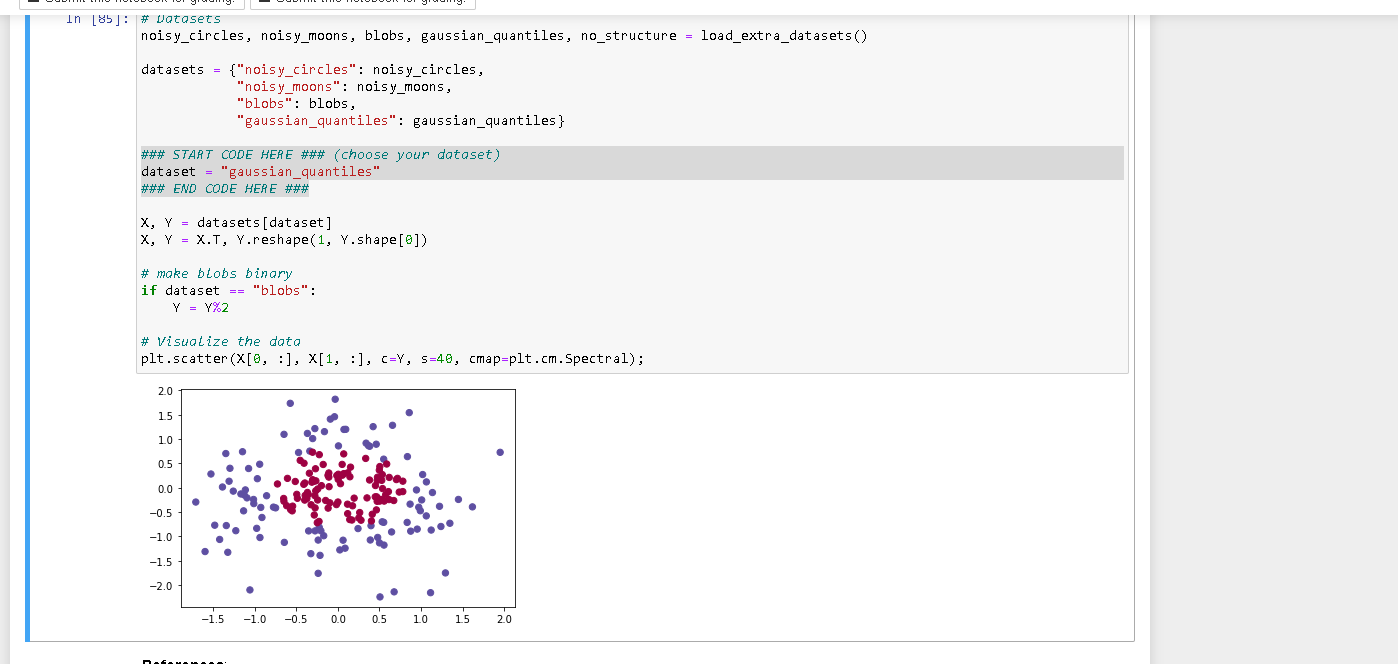The image size is (1398, 664).
Task: Click the second Submit notebook for grading button
Action: click(362, 3)
